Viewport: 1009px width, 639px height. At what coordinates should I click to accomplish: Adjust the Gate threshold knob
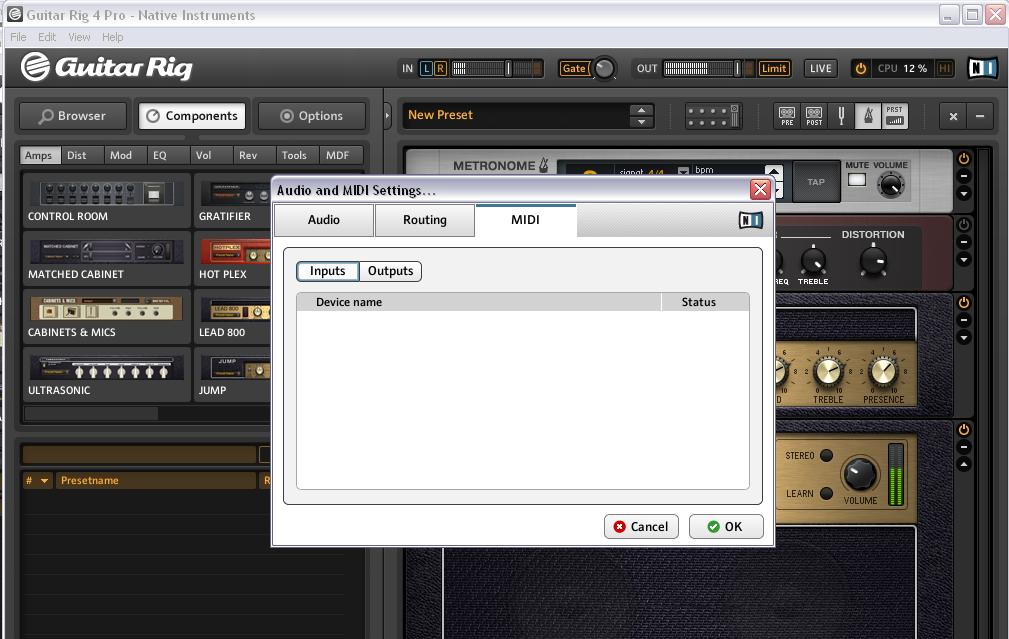click(604, 68)
